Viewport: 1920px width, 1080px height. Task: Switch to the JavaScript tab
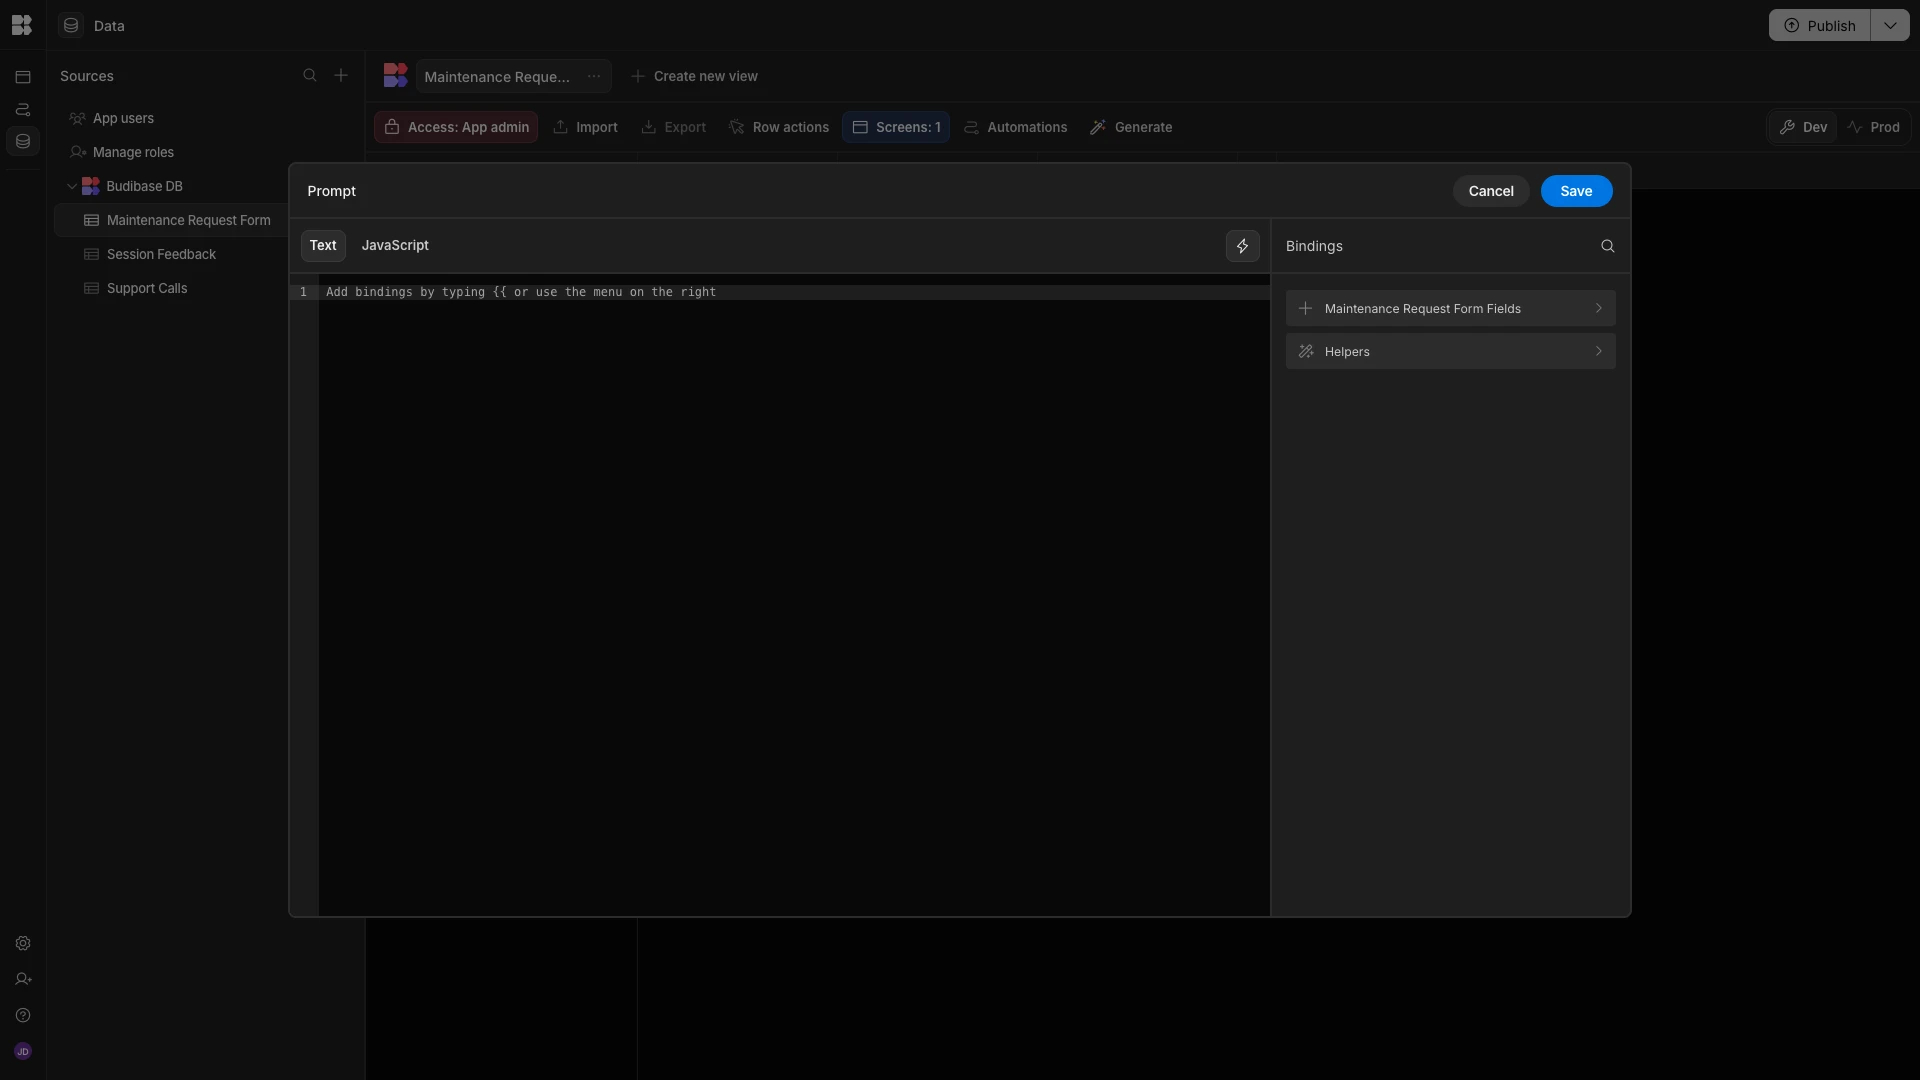[x=395, y=246]
